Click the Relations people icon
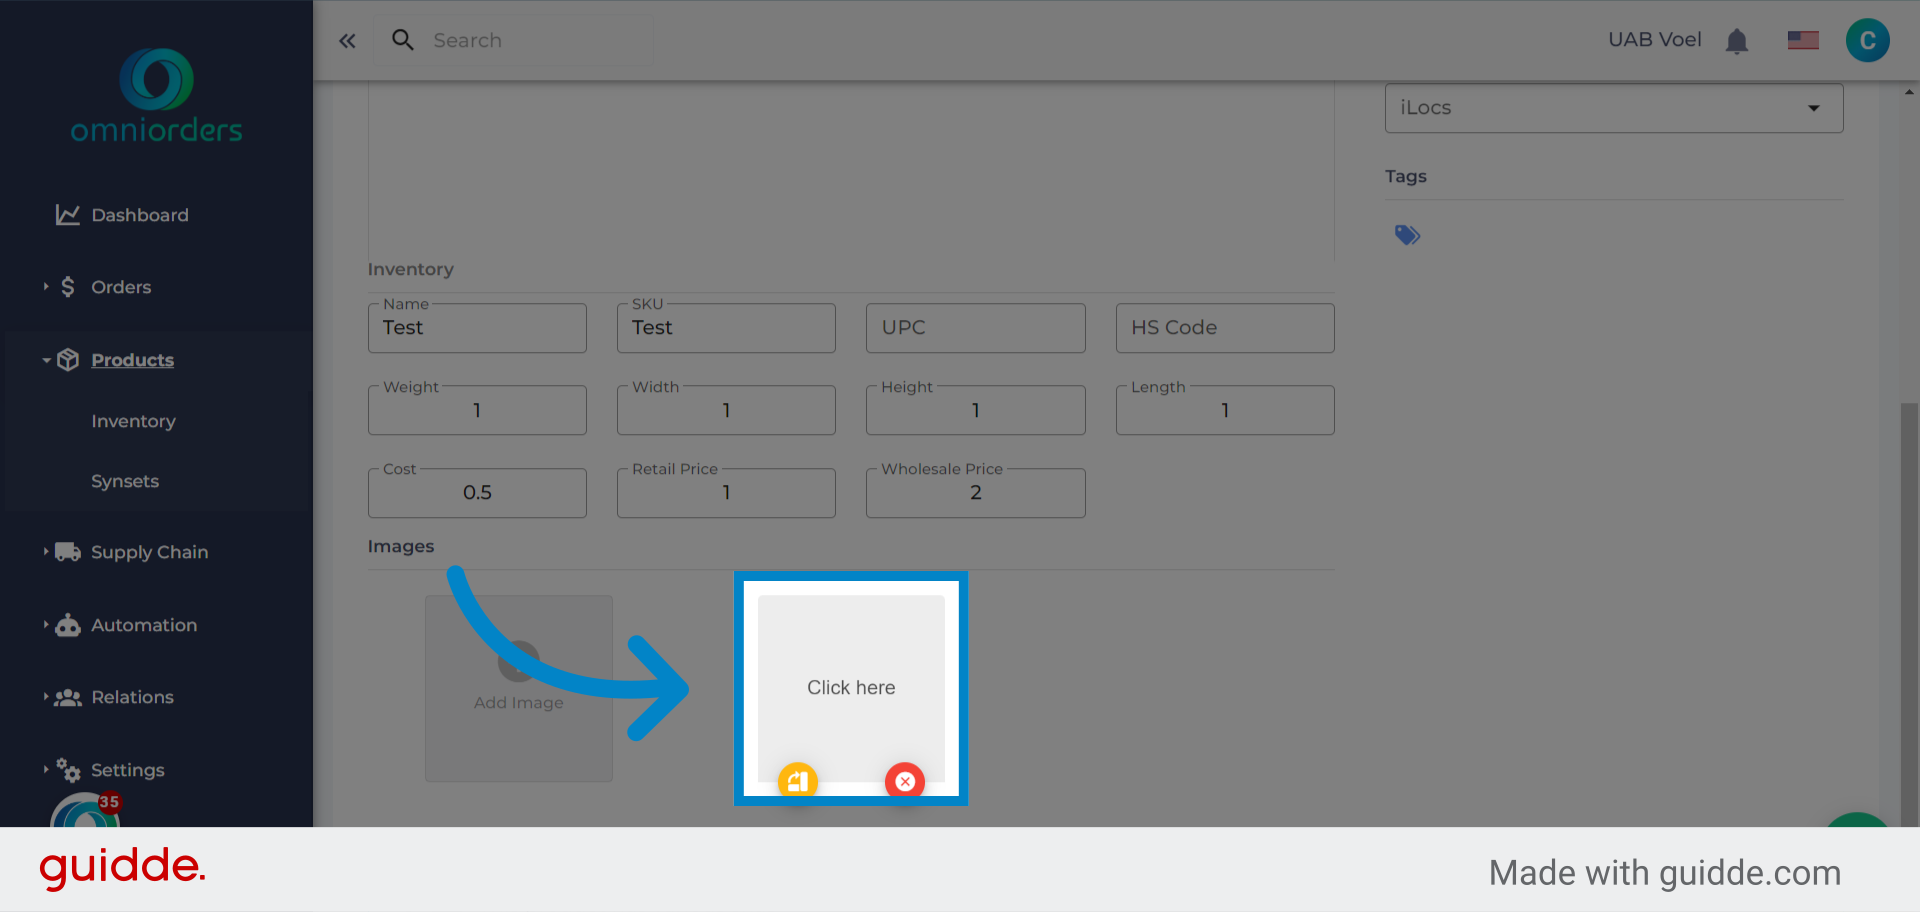Image resolution: width=1920 pixels, height=912 pixels. coord(66,697)
